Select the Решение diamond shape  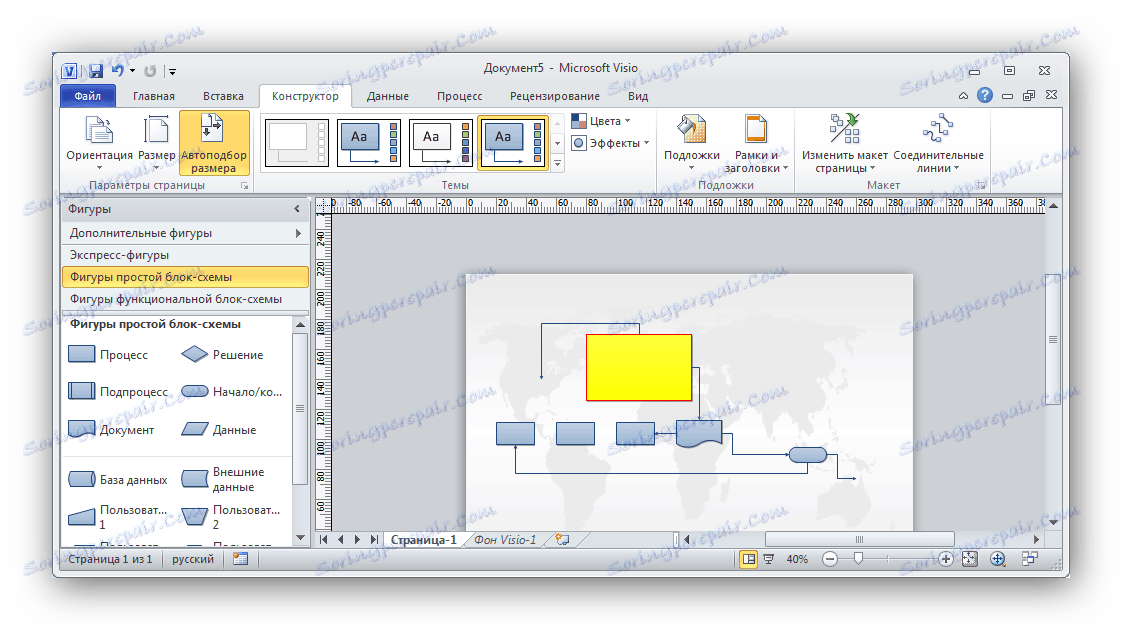(222, 354)
